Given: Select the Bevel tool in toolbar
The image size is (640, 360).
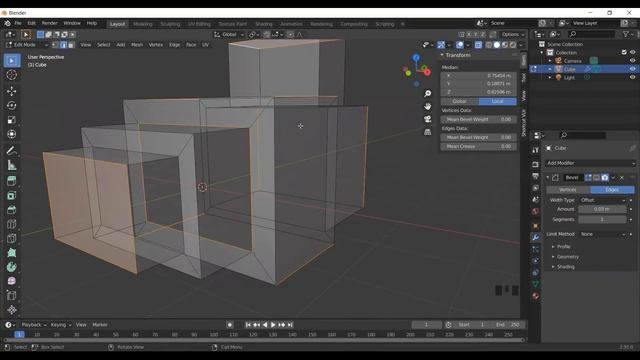Looking at the screenshot, I should [12, 209].
